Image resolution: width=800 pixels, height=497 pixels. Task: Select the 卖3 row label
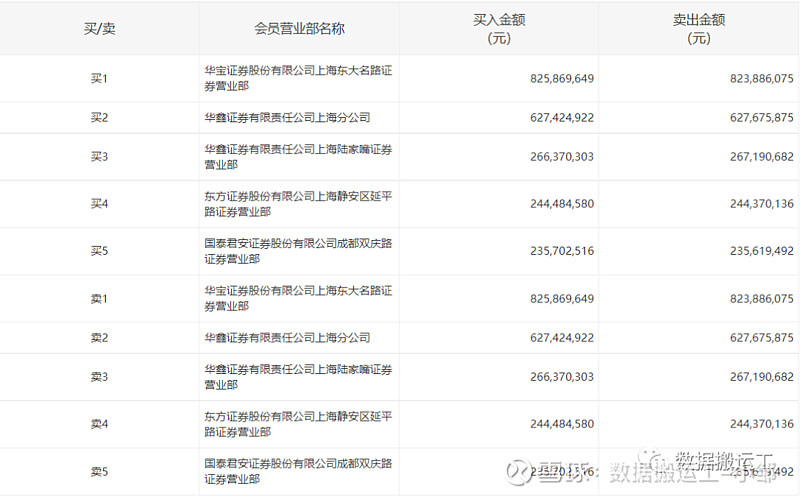99,377
